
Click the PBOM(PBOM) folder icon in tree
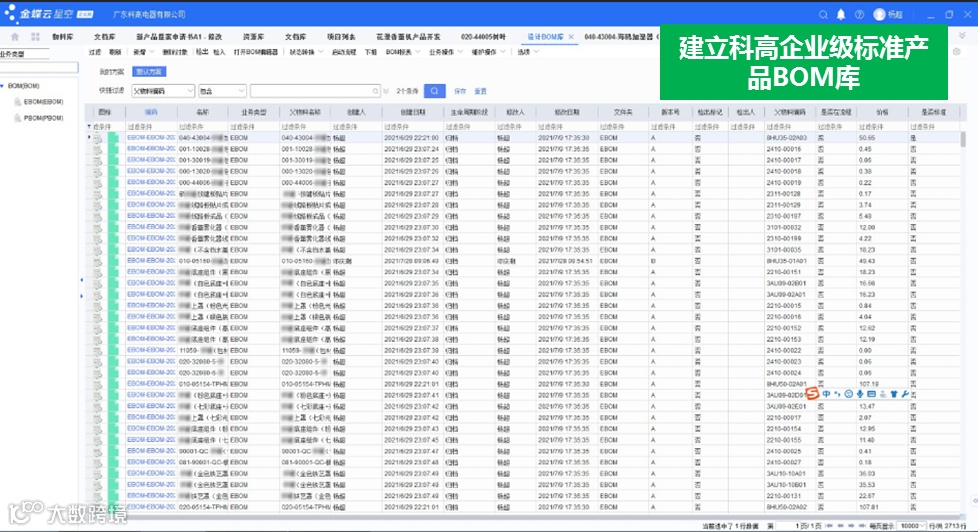[17, 118]
